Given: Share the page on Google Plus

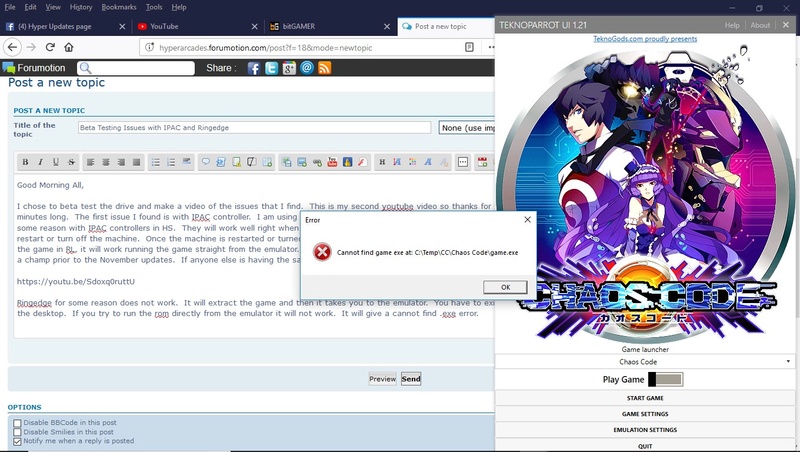Looking at the screenshot, I should [x=289, y=68].
